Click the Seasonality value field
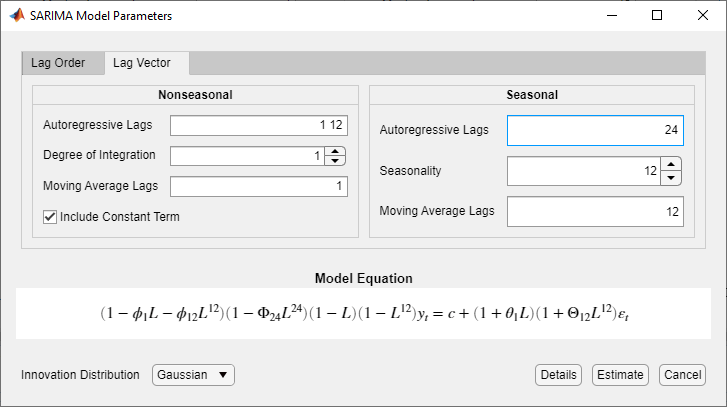 tap(583, 171)
